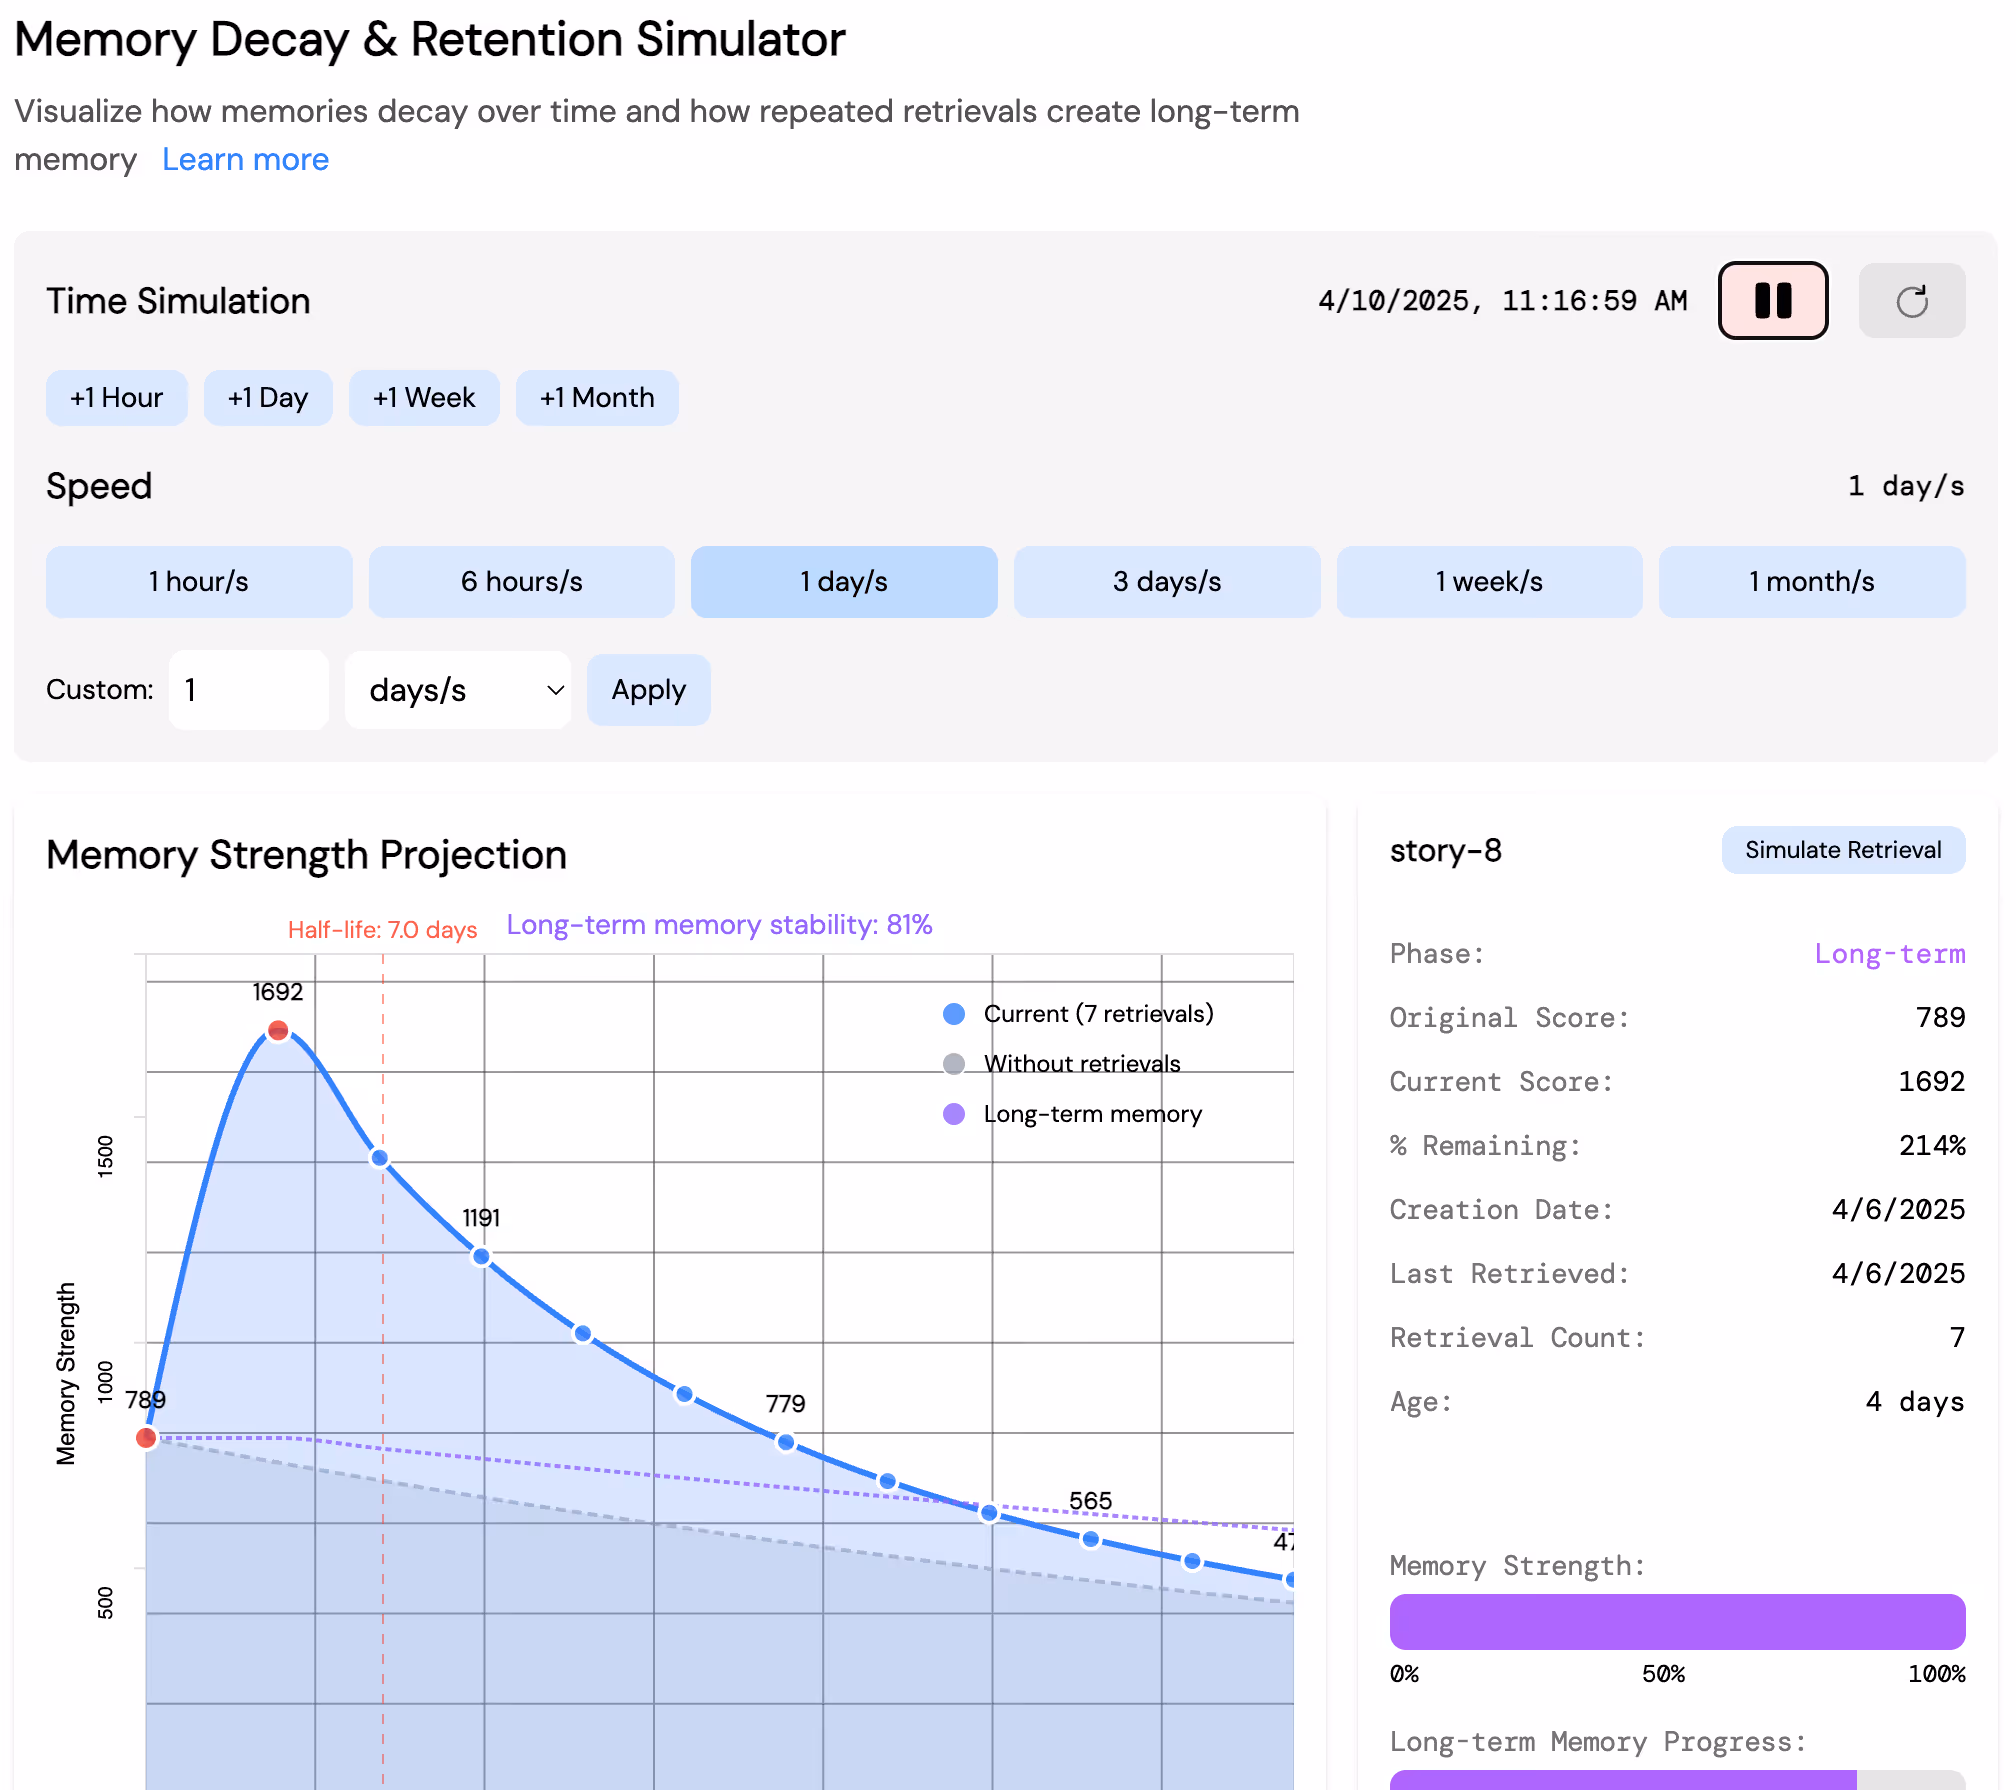Switch playback speed to 1 hour/s
The image size is (2016, 1790).
point(198,581)
